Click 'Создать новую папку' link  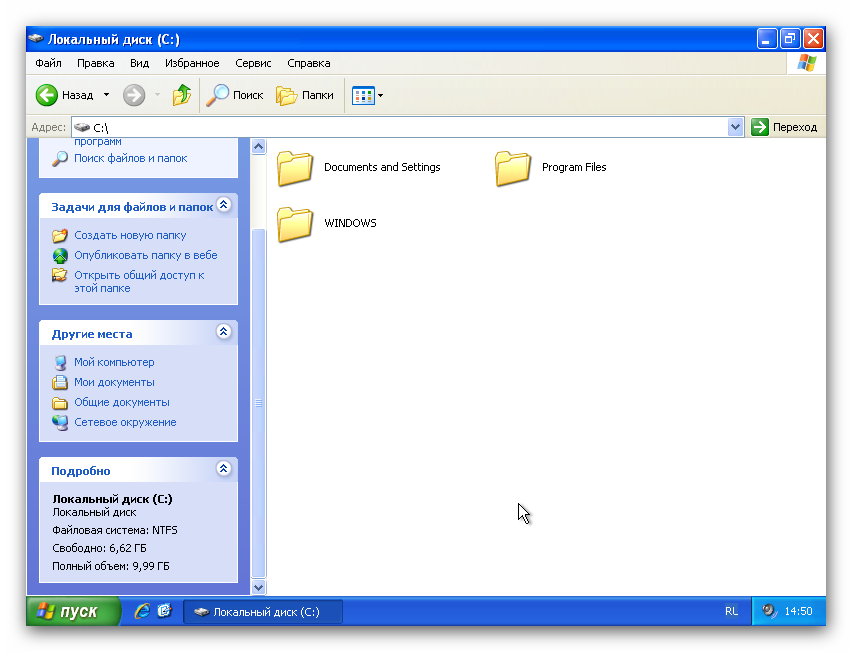click(130, 235)
